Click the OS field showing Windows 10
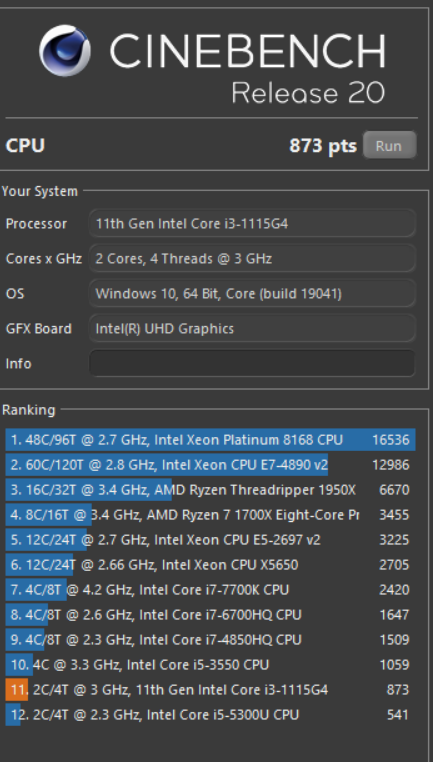The image size is (433, 762). pos(252,294)
